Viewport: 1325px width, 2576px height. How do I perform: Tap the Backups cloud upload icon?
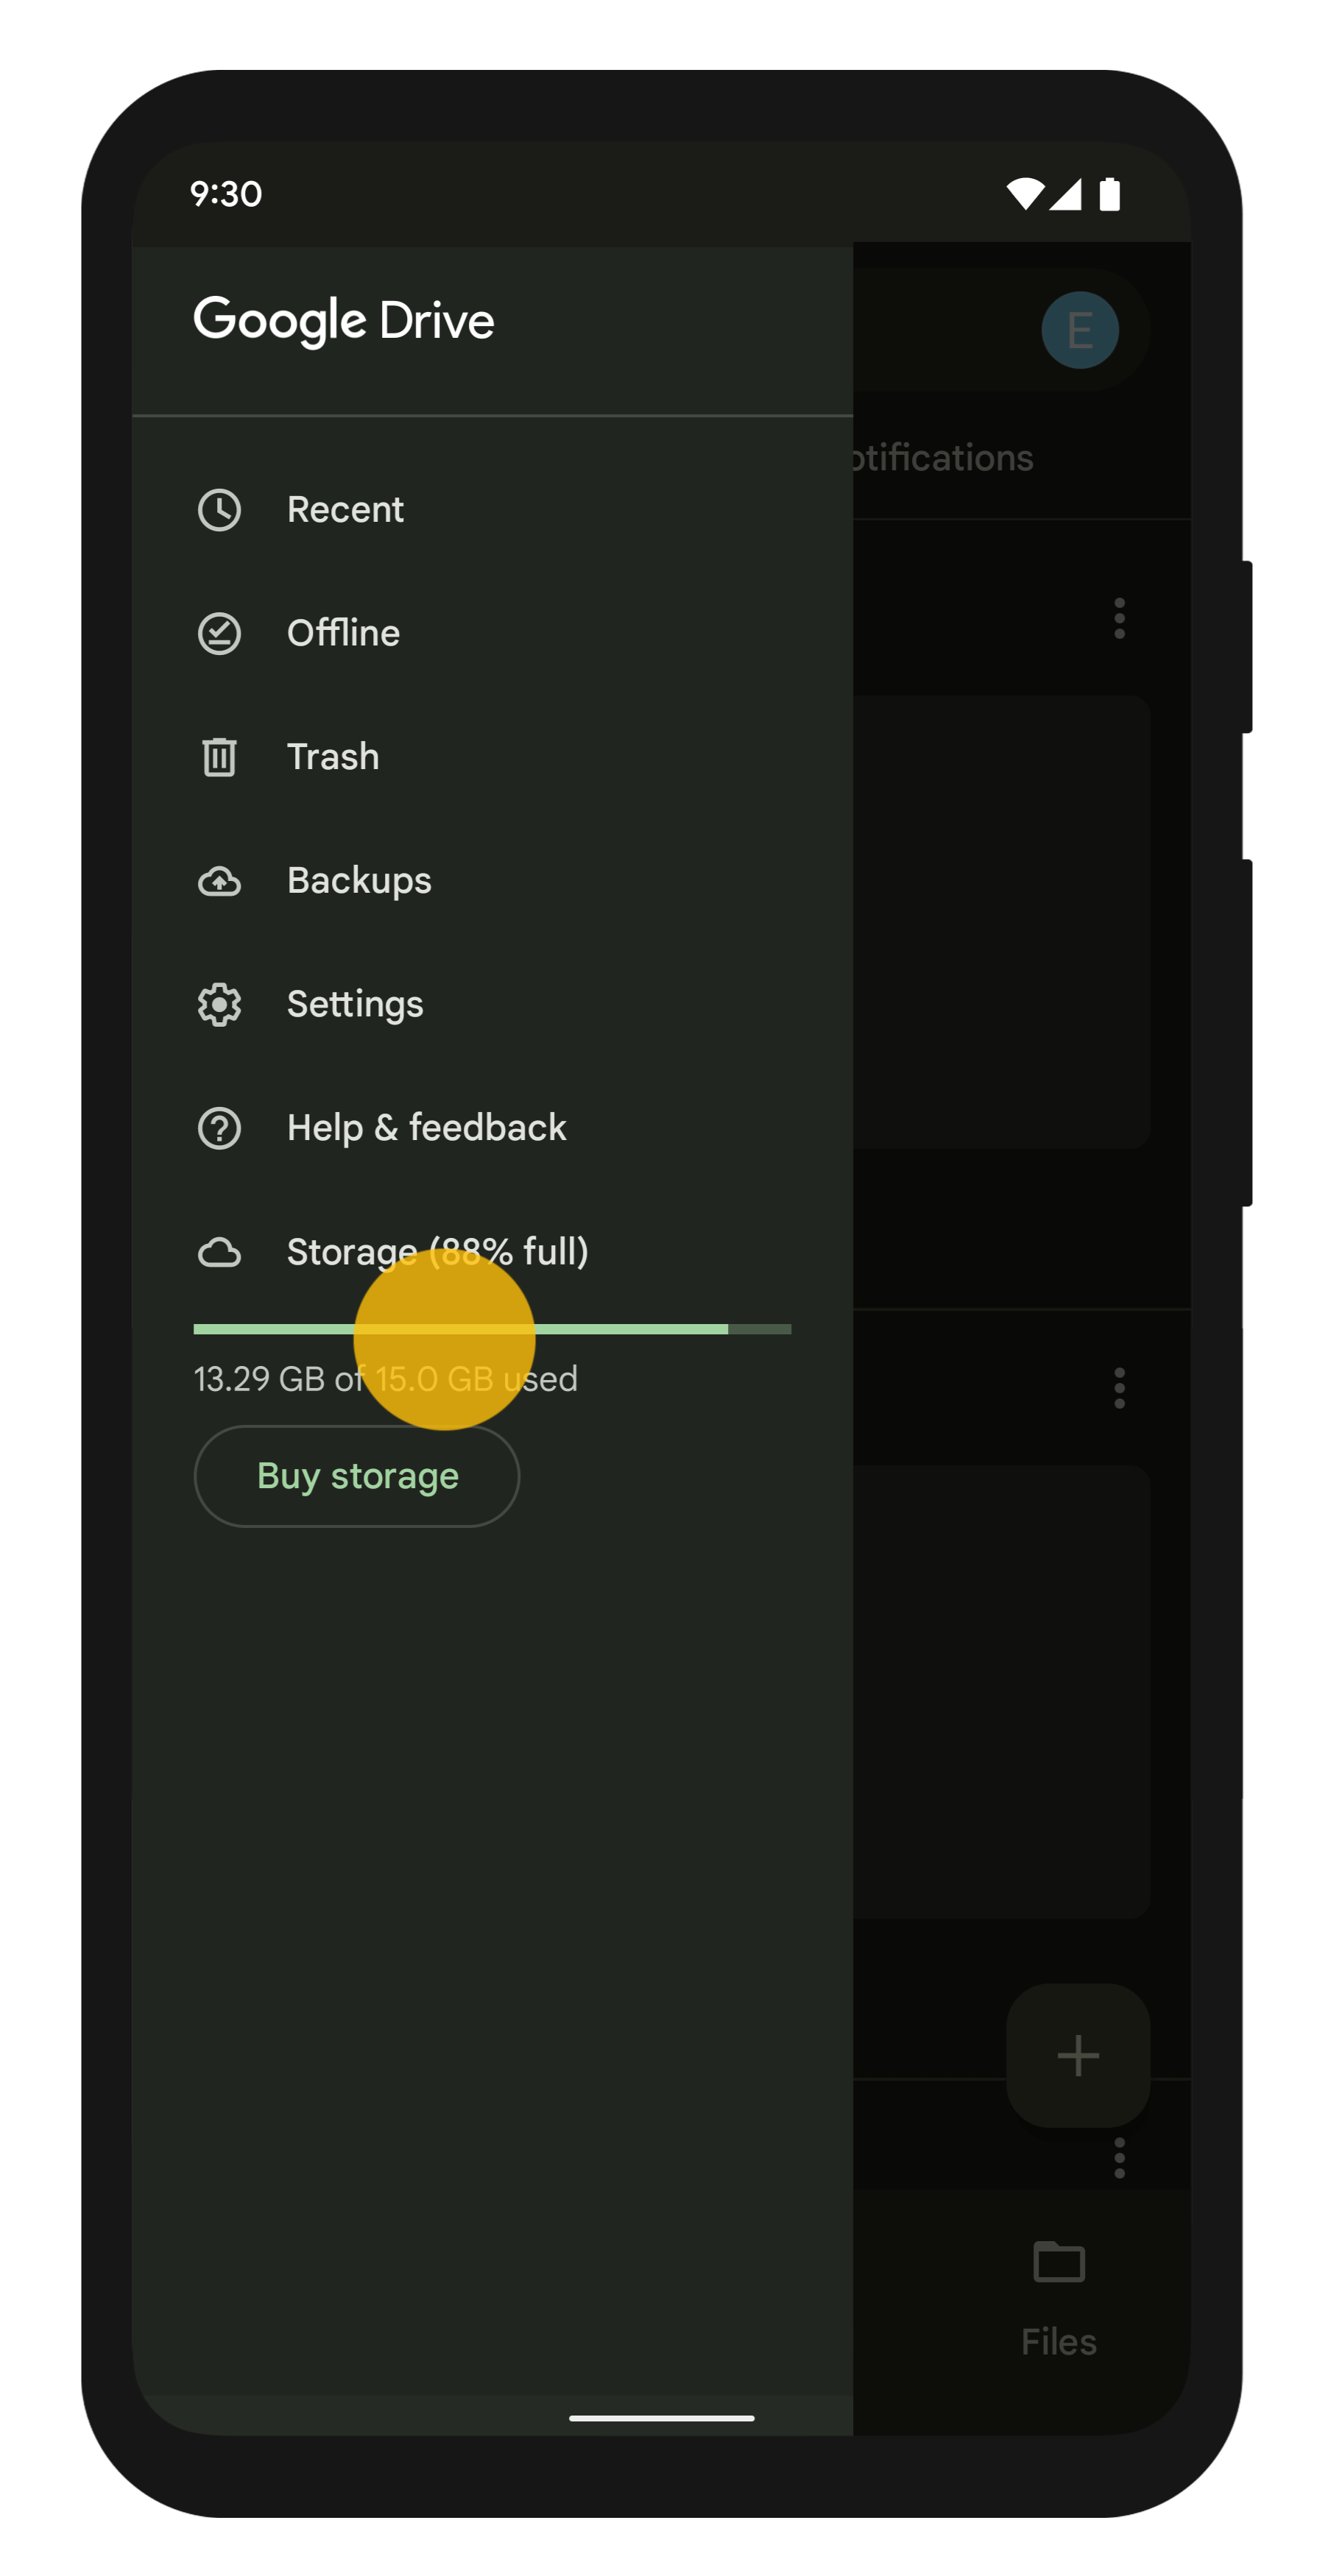pos(219,881)
